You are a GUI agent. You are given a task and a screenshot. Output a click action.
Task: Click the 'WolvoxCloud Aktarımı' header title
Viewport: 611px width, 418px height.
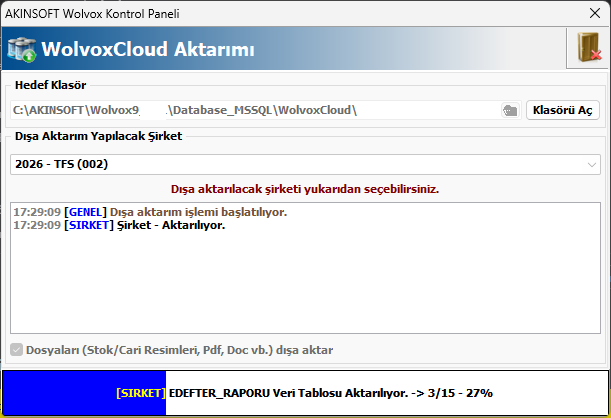click(148, 49)
